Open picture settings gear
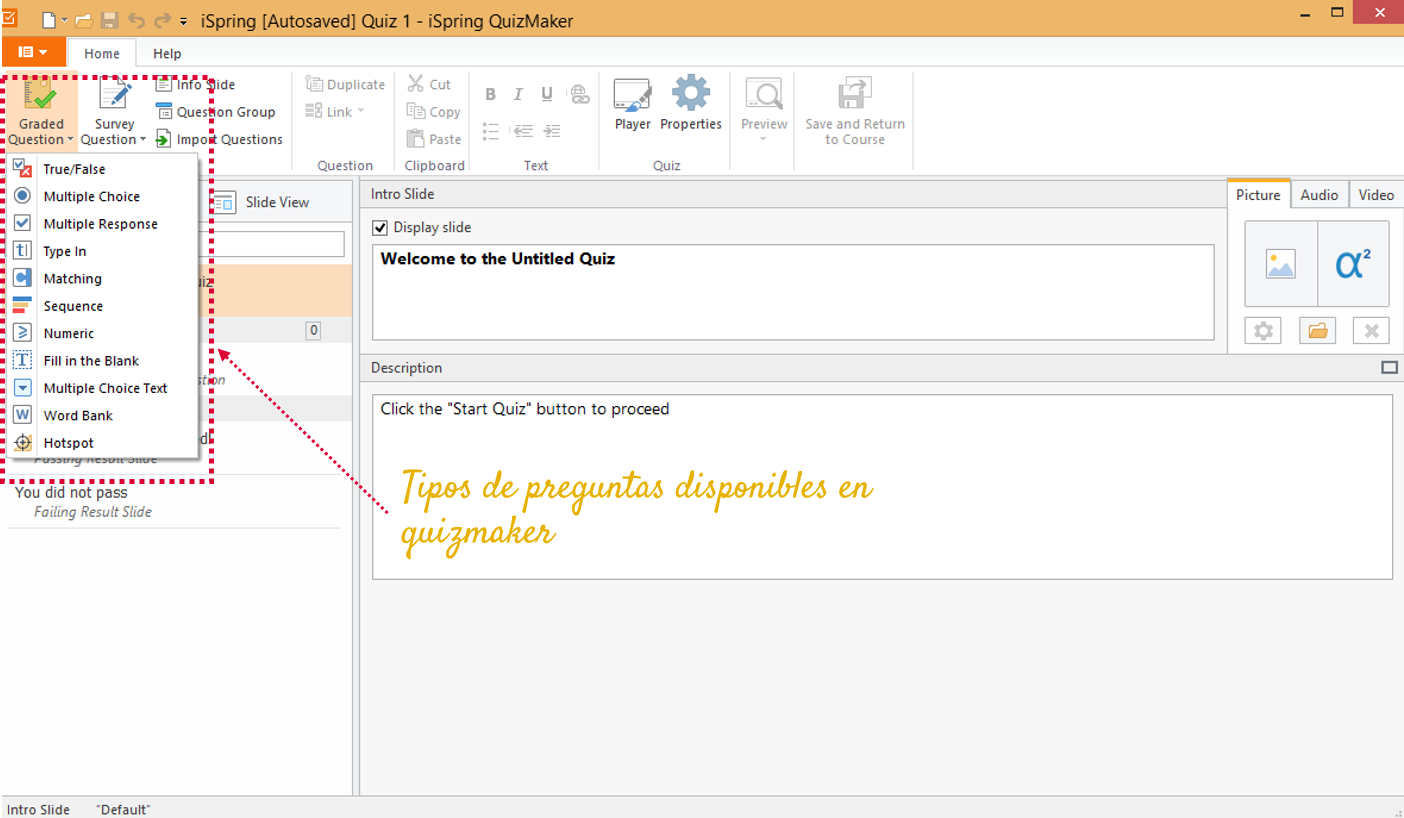Viewport: 1404px width, 818px height. (1264, 331)
